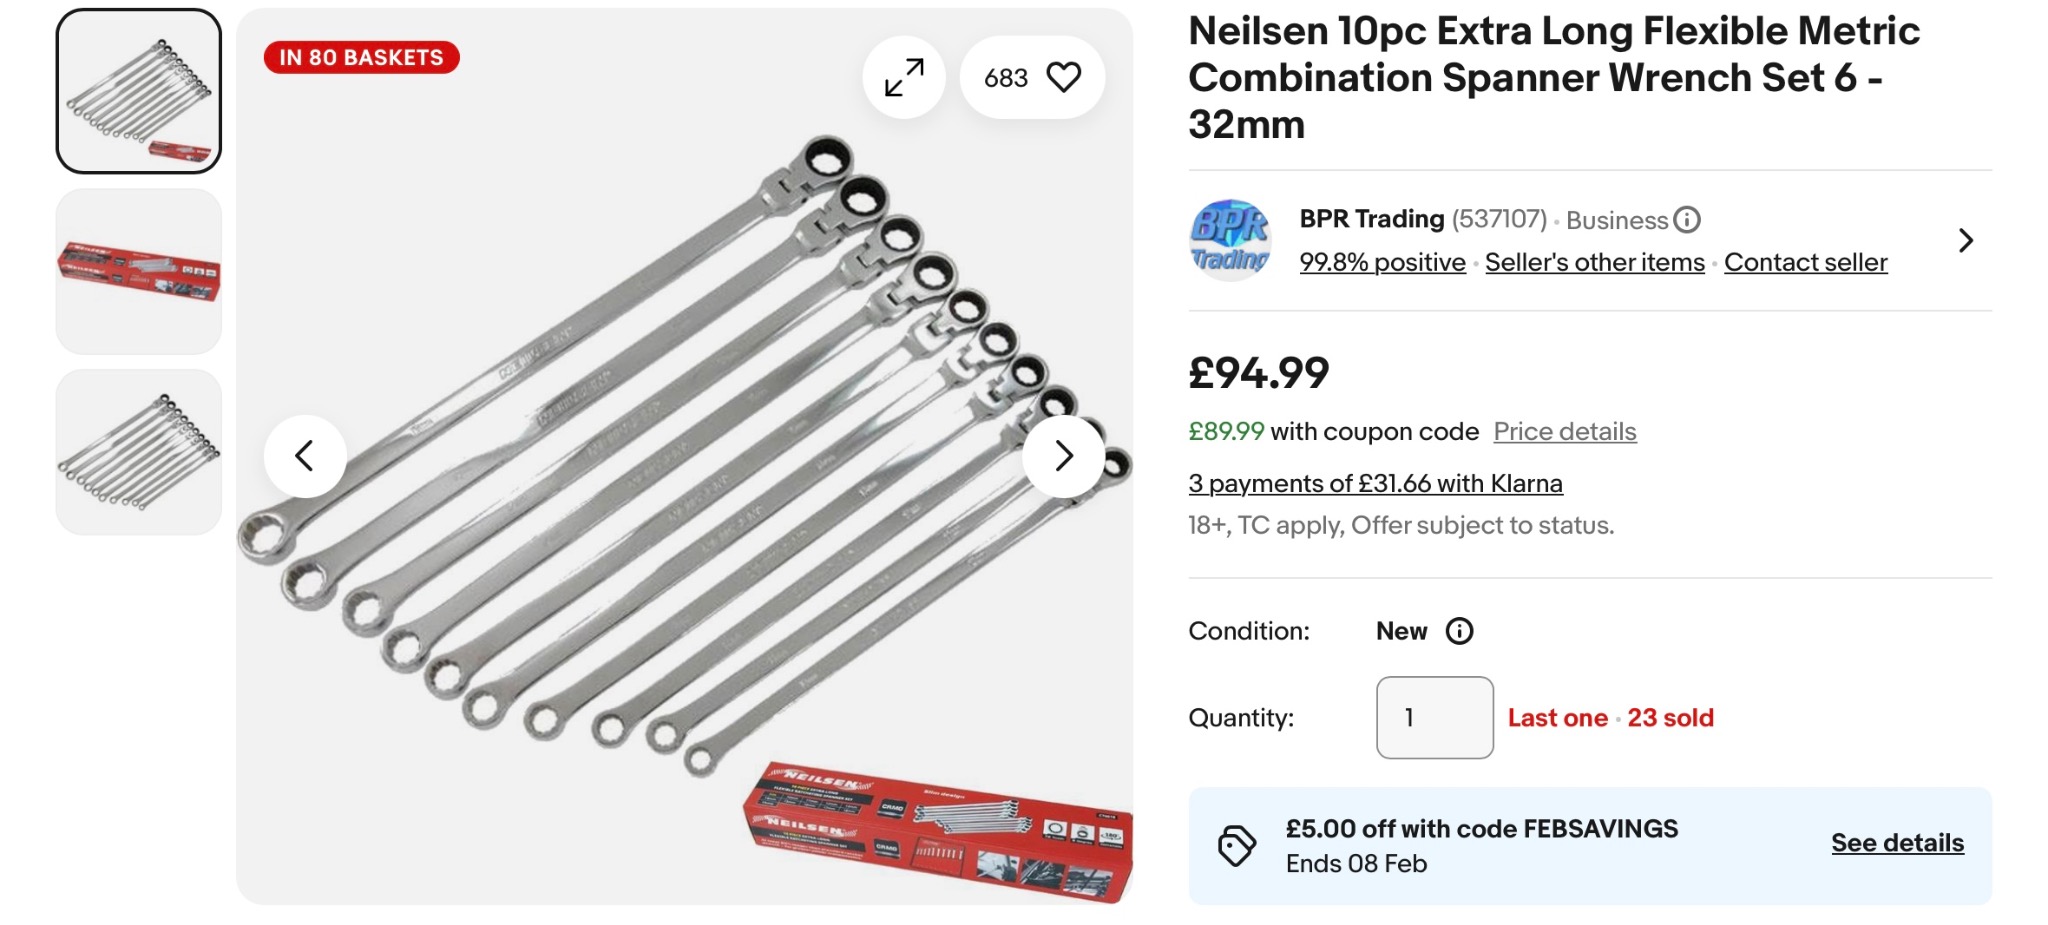Open Seller's other items link
This screenshot has width=2048, height=925.
tap(1594, 262)
